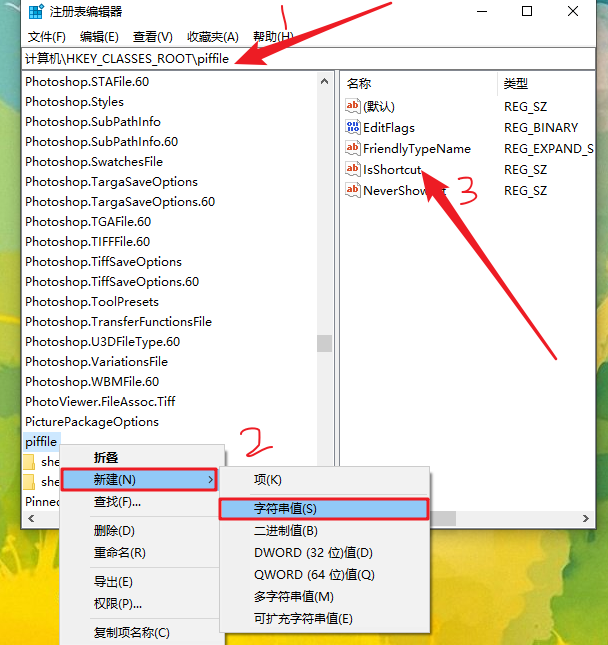
Task: Expand the 新建(N) submenu
Action: (138, 480)
